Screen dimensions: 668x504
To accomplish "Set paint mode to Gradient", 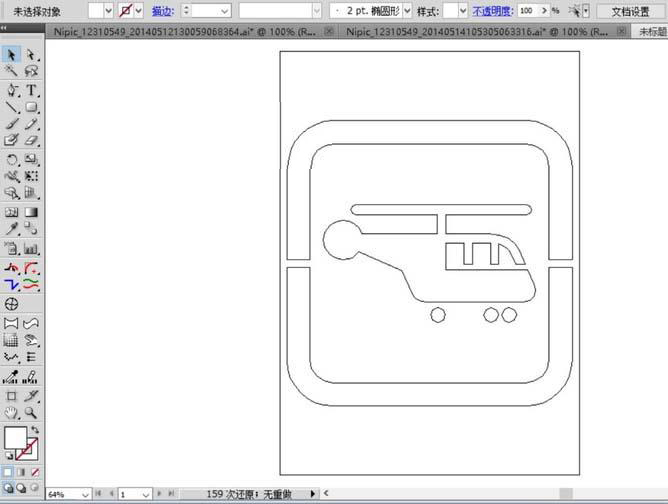I will [21, 472].
